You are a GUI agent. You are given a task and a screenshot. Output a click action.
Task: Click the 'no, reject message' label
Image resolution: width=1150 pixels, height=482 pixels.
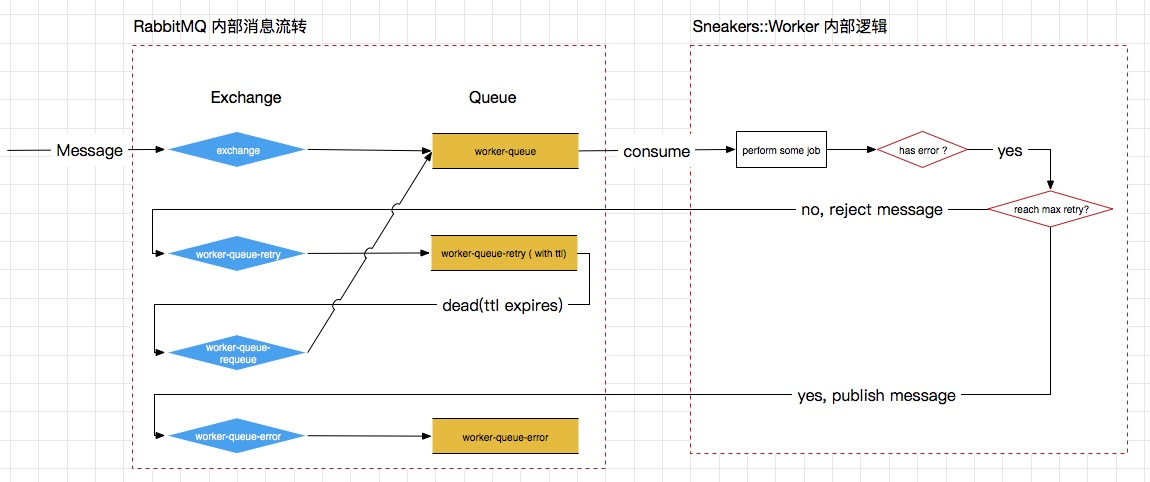point(872,210)
